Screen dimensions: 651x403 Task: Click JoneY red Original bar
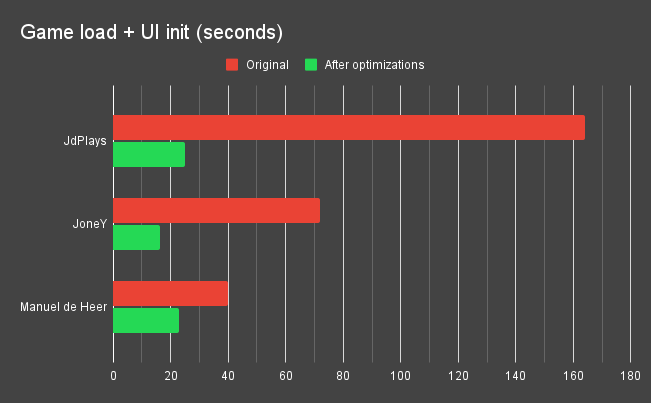[x=216, y=210]
